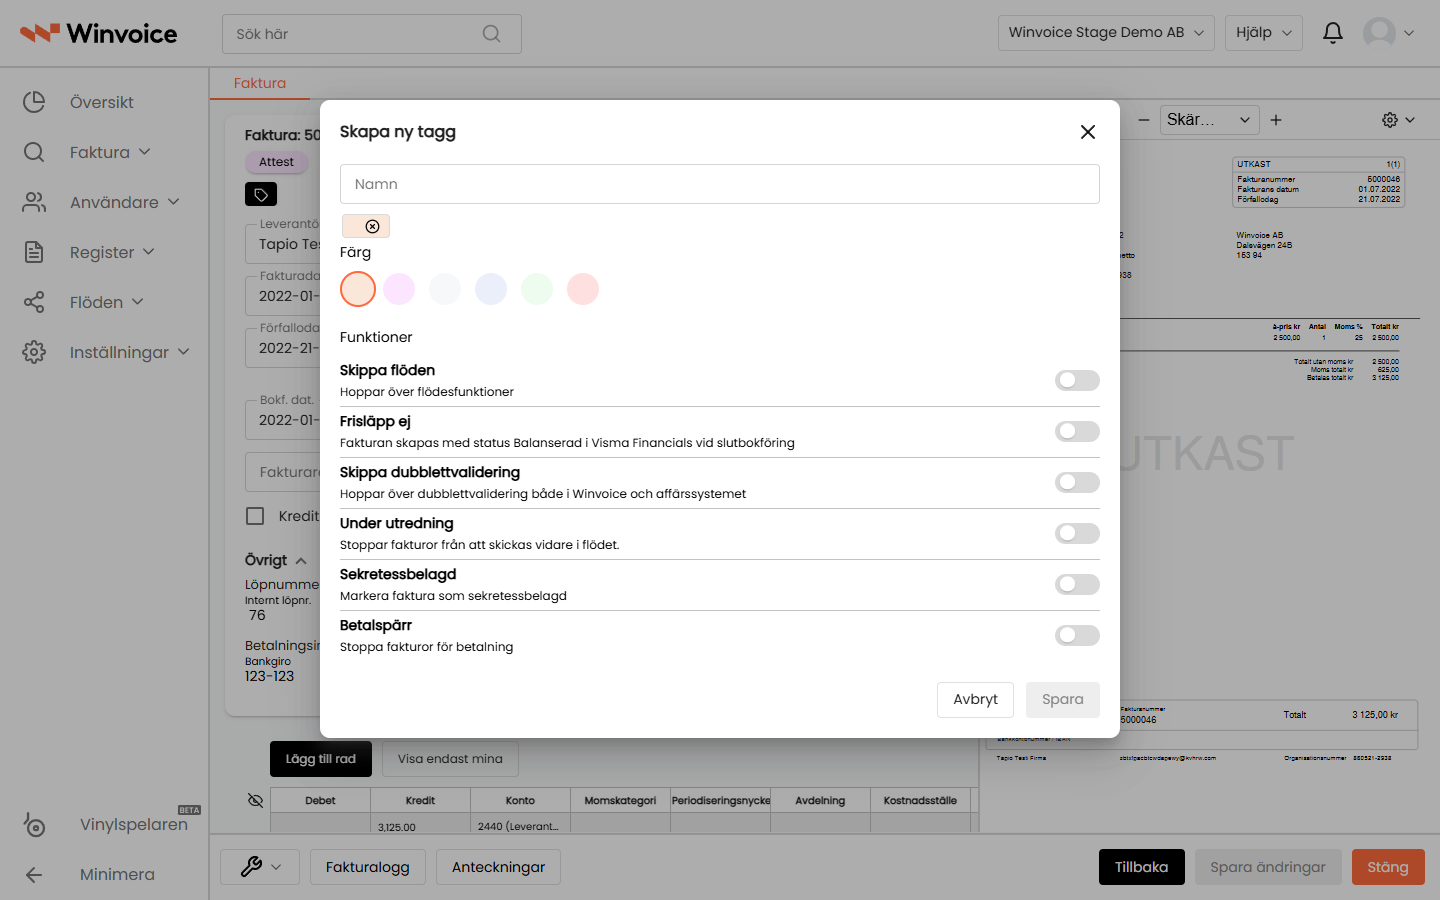Close the Skapa ny tagg dialog
Screen dimensions: 1440x900
pos(1088,132)
